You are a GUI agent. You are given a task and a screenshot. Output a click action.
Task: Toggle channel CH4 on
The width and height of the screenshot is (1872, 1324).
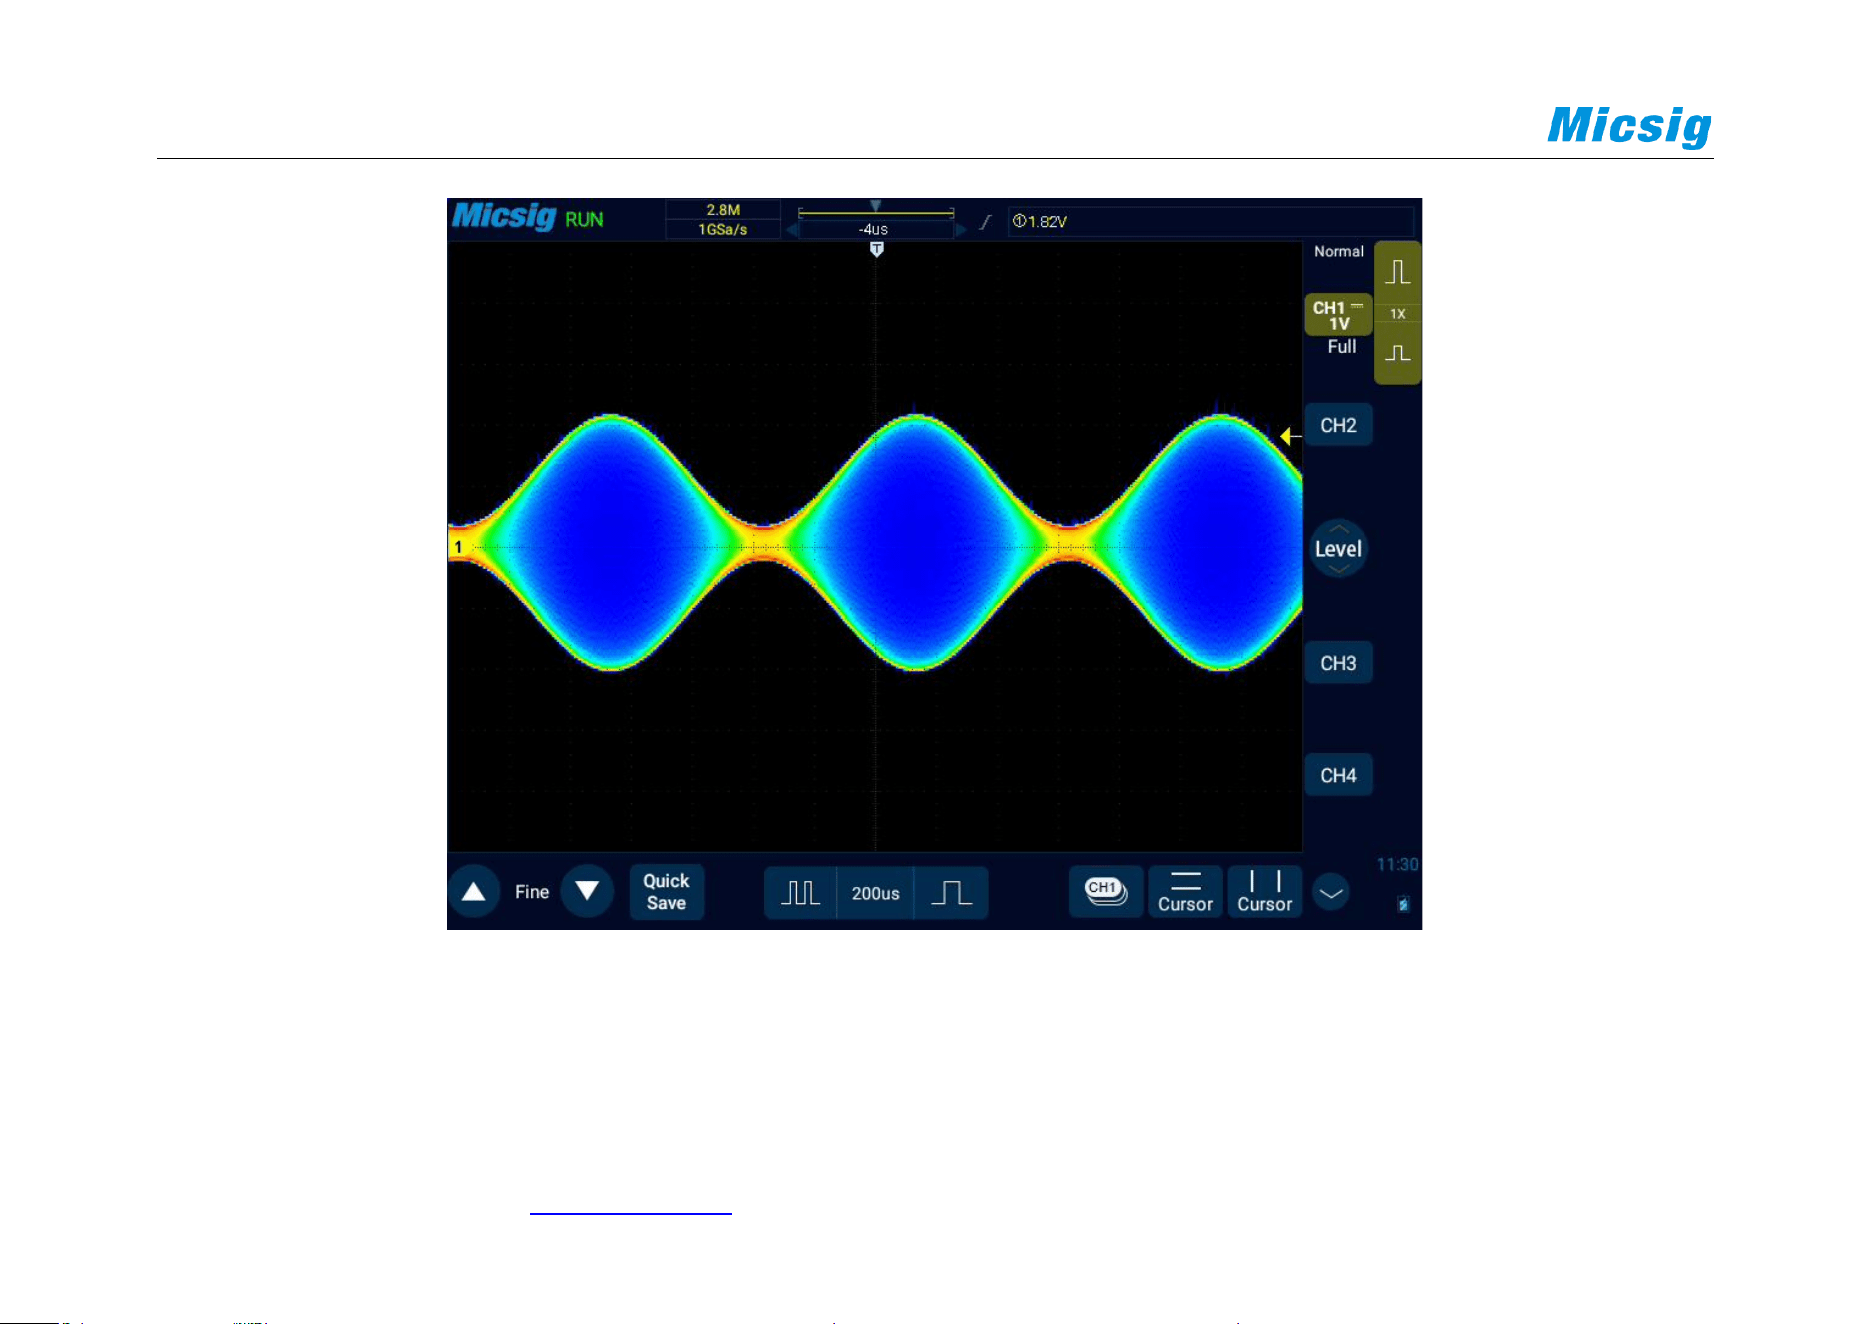pyautogui.click(x=1338, y=775)
